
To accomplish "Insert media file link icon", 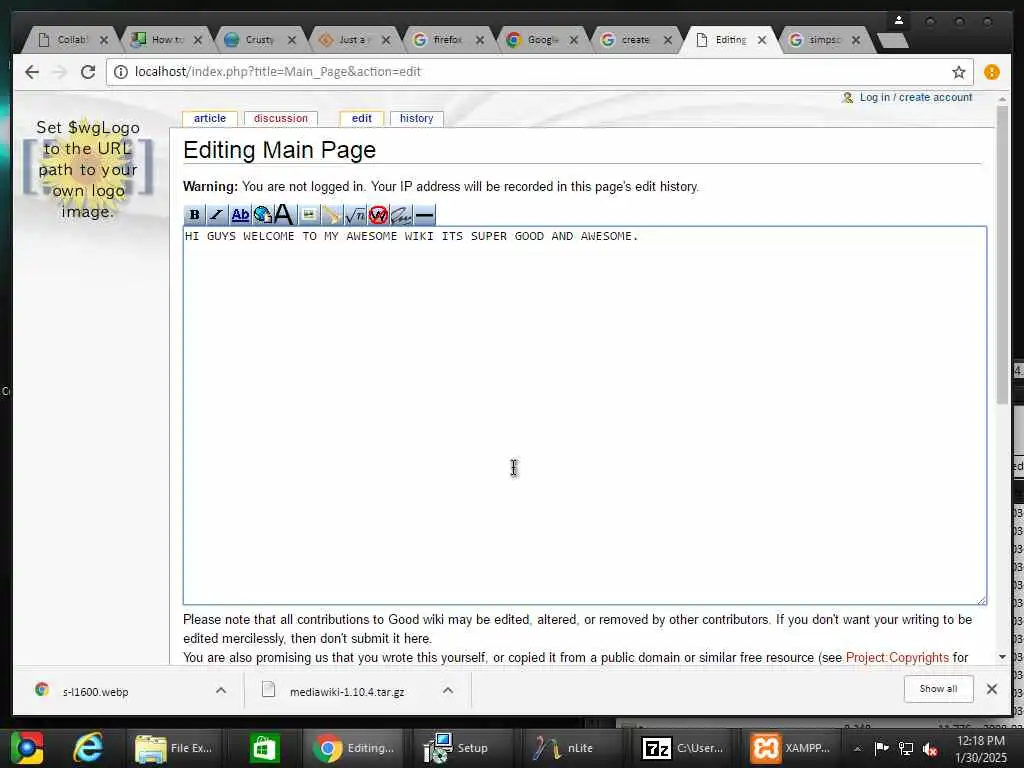I will 331,214.
